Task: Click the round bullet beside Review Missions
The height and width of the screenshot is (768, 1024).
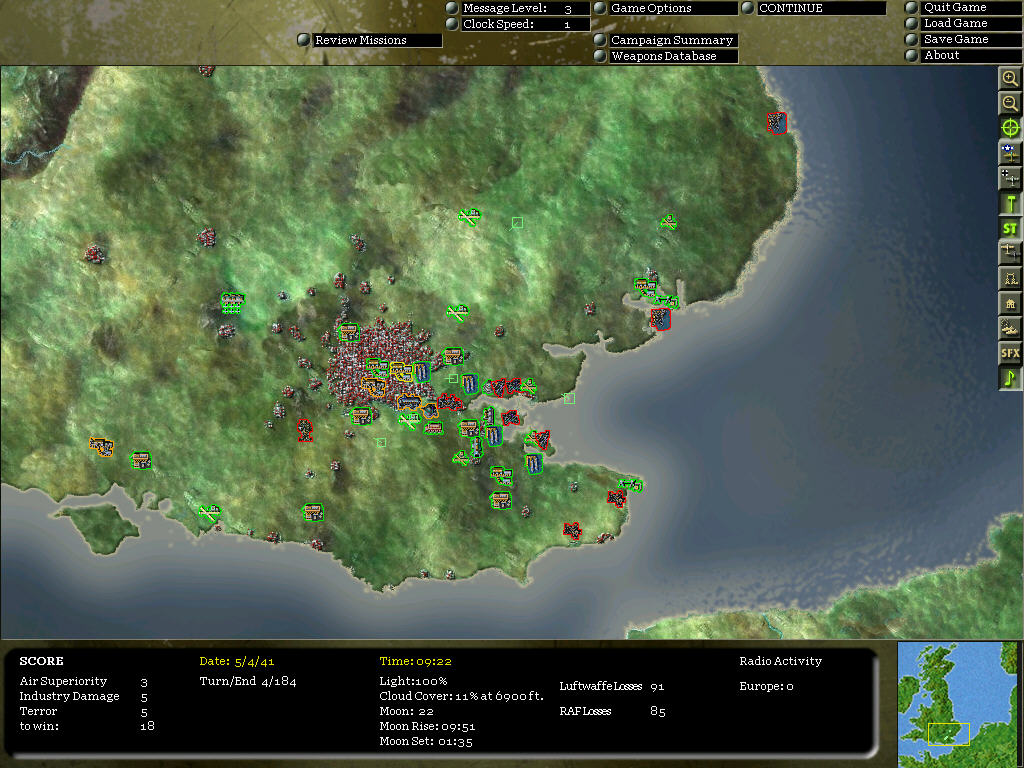Action: click(303, 40)
